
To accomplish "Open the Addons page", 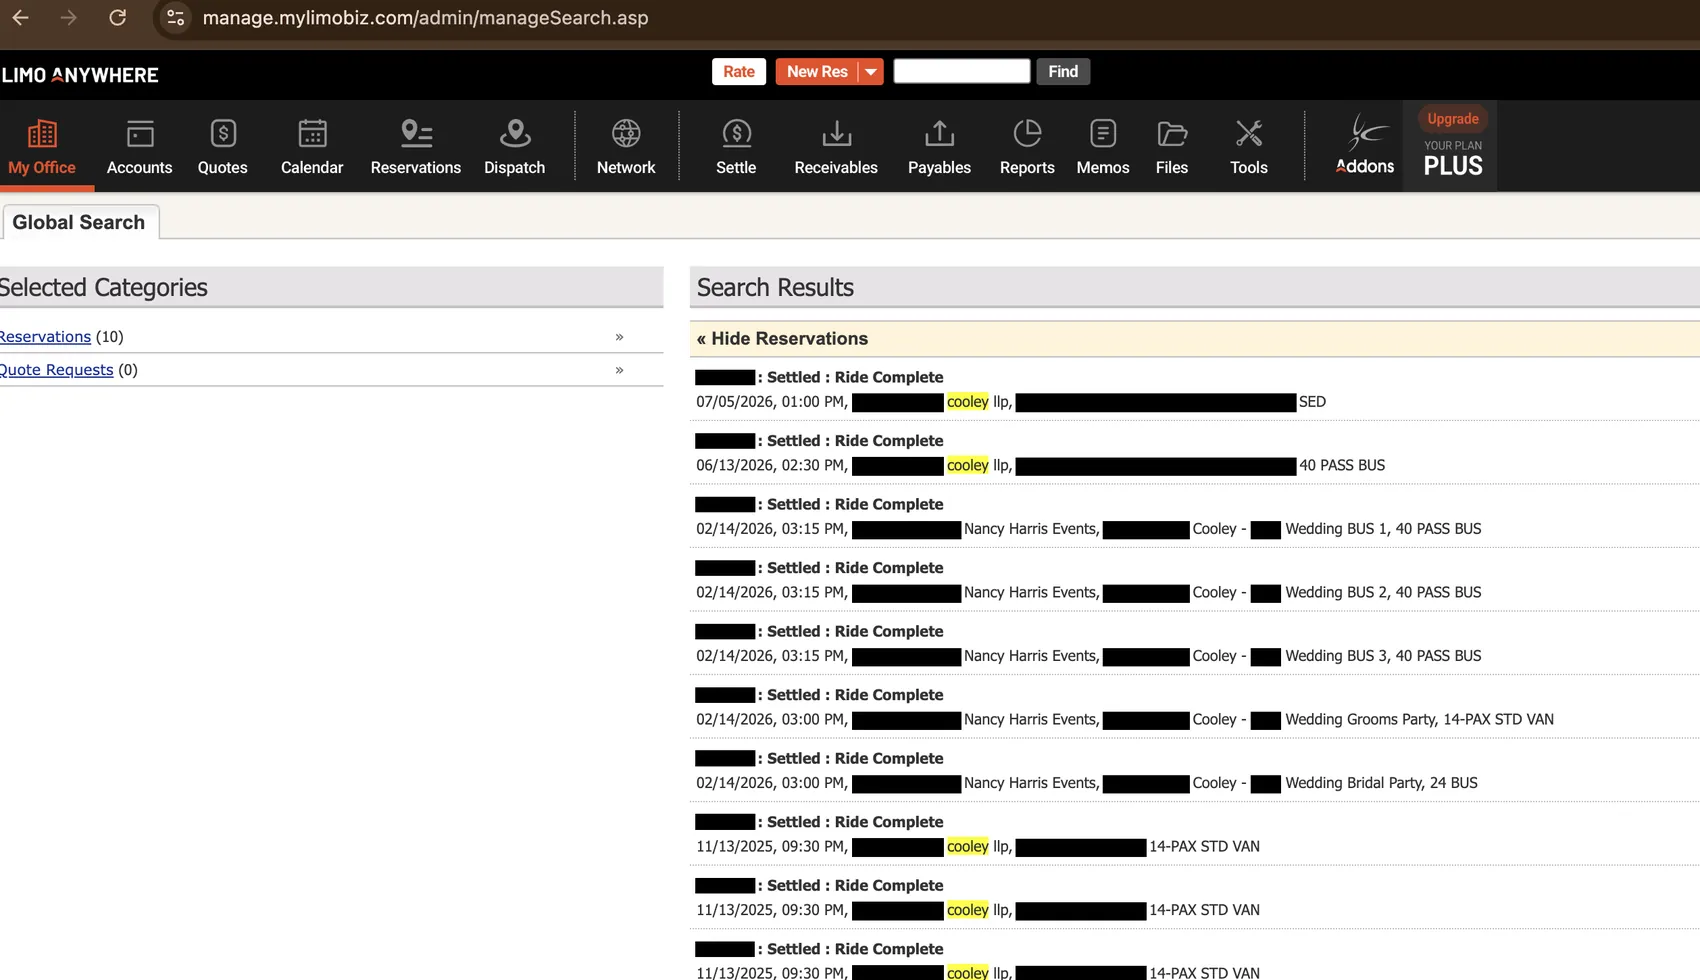I will 1365,146.
